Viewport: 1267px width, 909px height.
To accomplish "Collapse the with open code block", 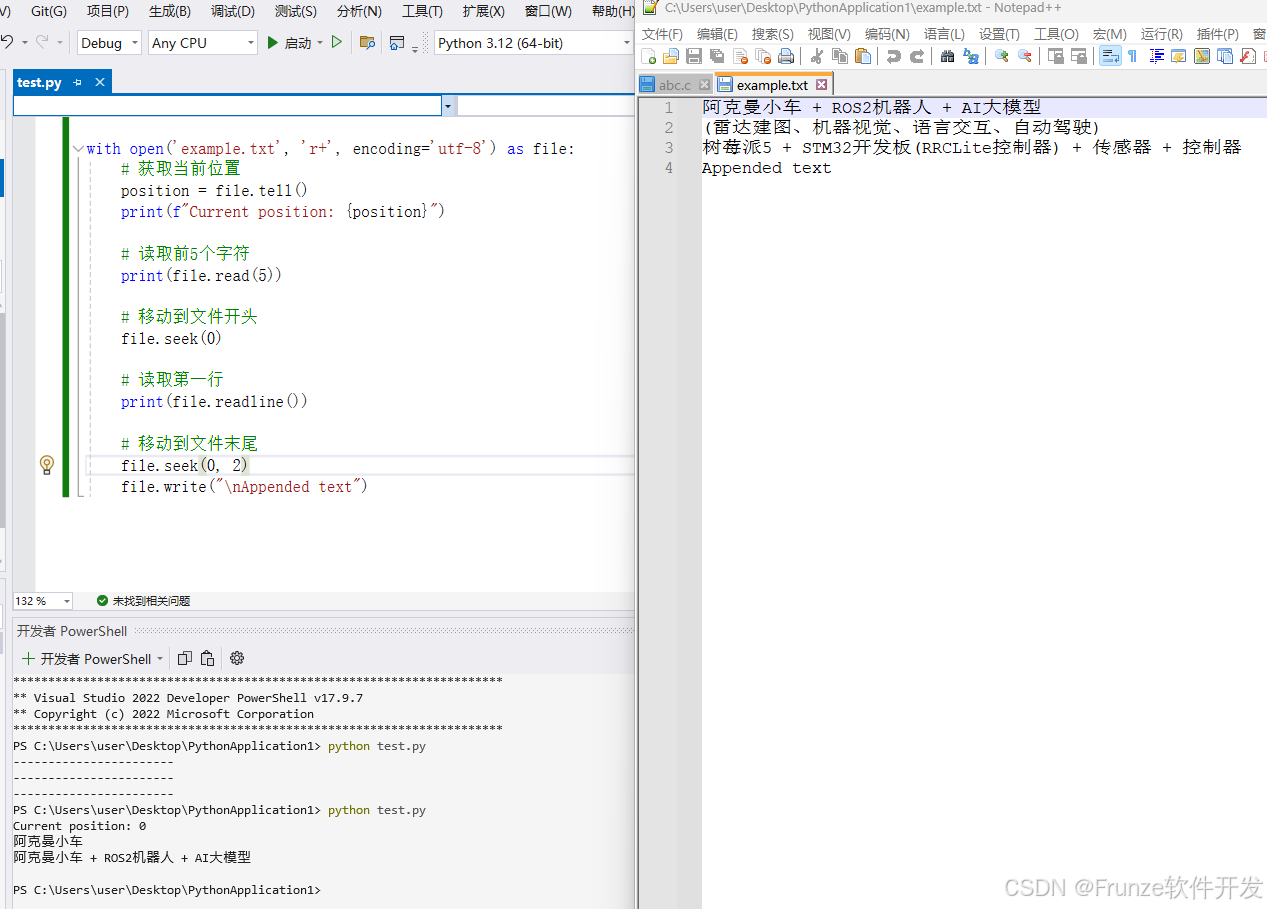I will [78, 149].
